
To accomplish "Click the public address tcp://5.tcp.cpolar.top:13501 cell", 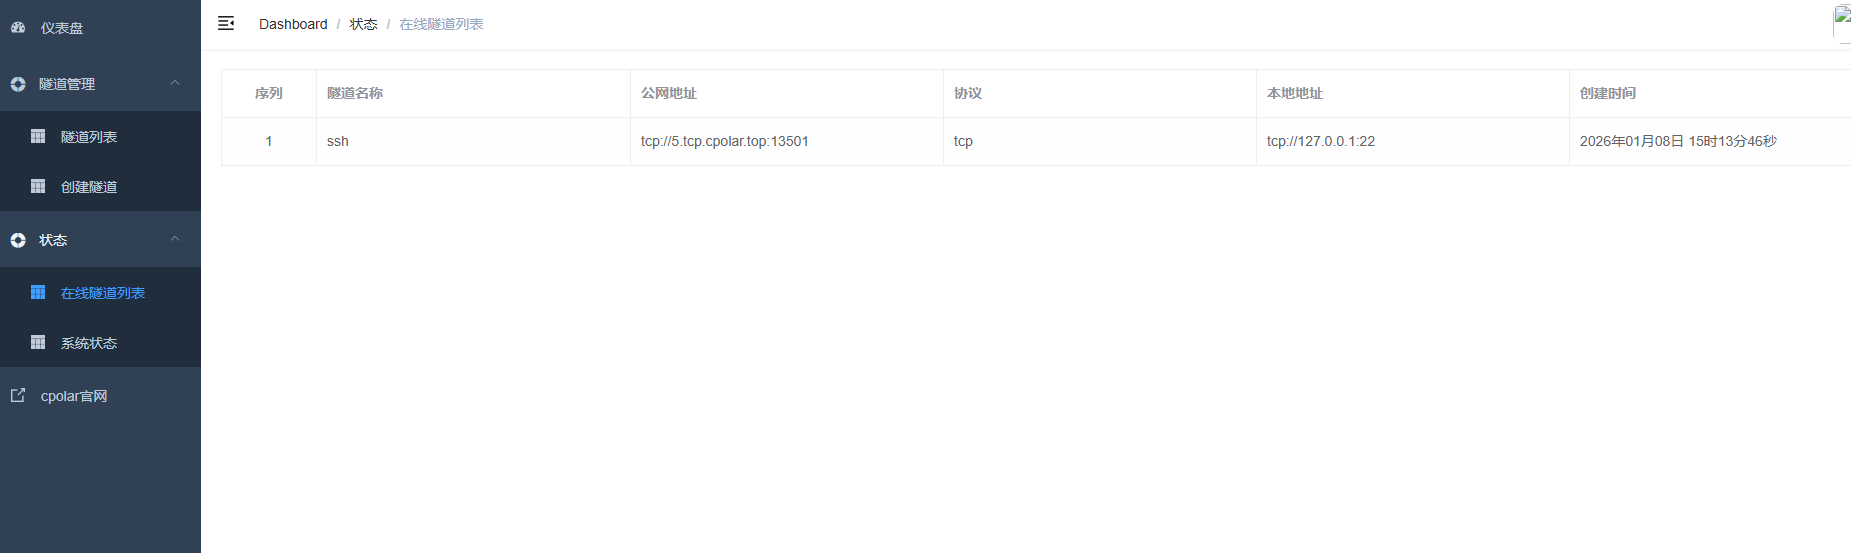I will click(x=725, y=141).
